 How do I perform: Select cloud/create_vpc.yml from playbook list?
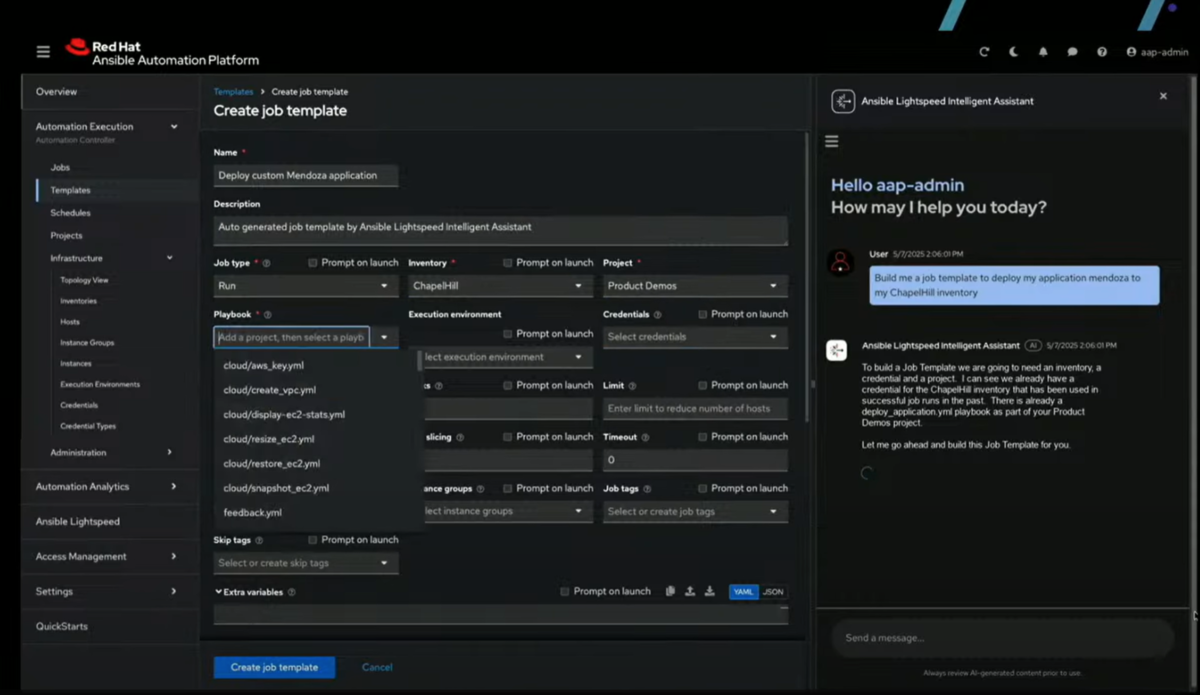[270, 390]
